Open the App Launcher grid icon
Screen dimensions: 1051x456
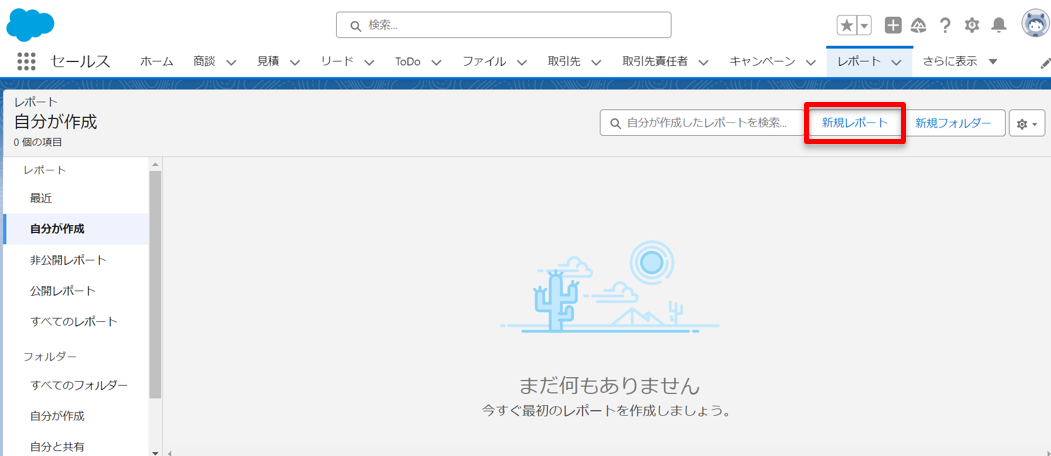tap(26, 62)
